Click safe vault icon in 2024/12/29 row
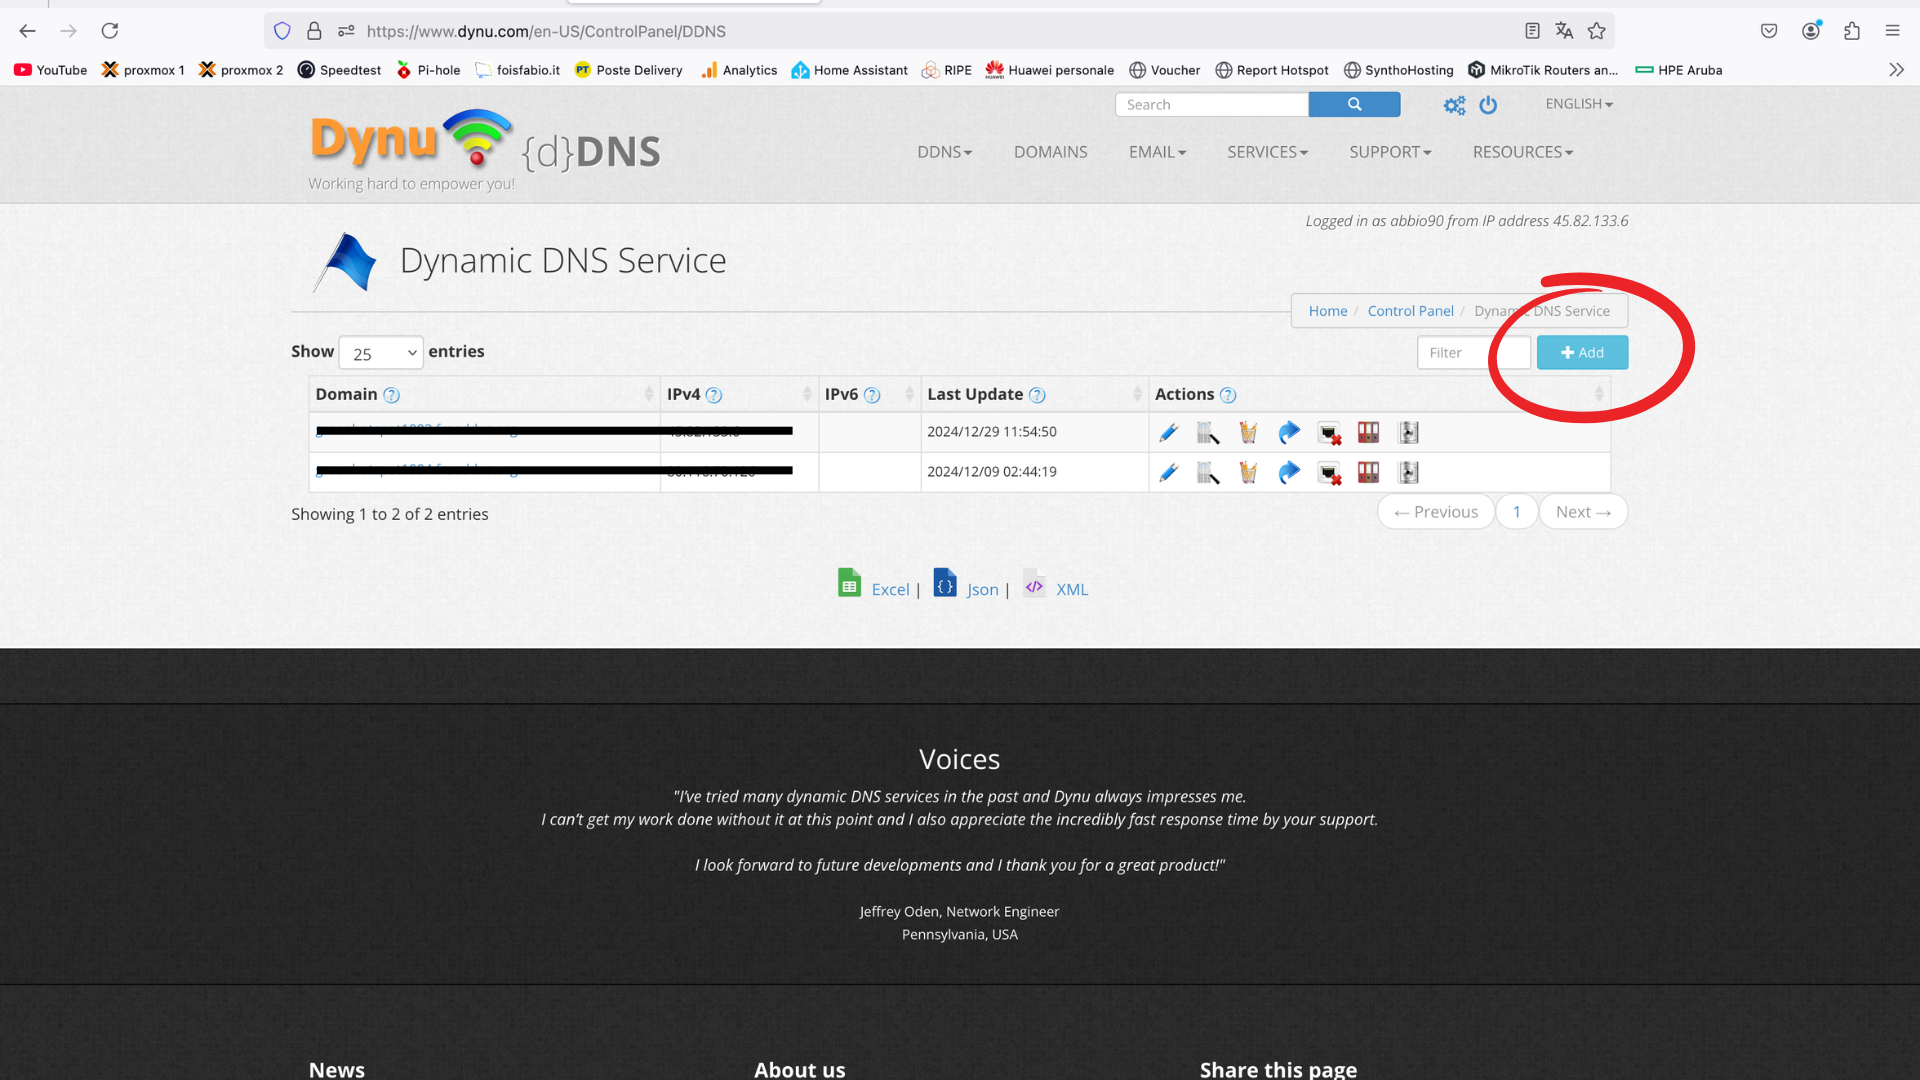The width and height of the screenshot is (1920, 1080). point(1409,432)
